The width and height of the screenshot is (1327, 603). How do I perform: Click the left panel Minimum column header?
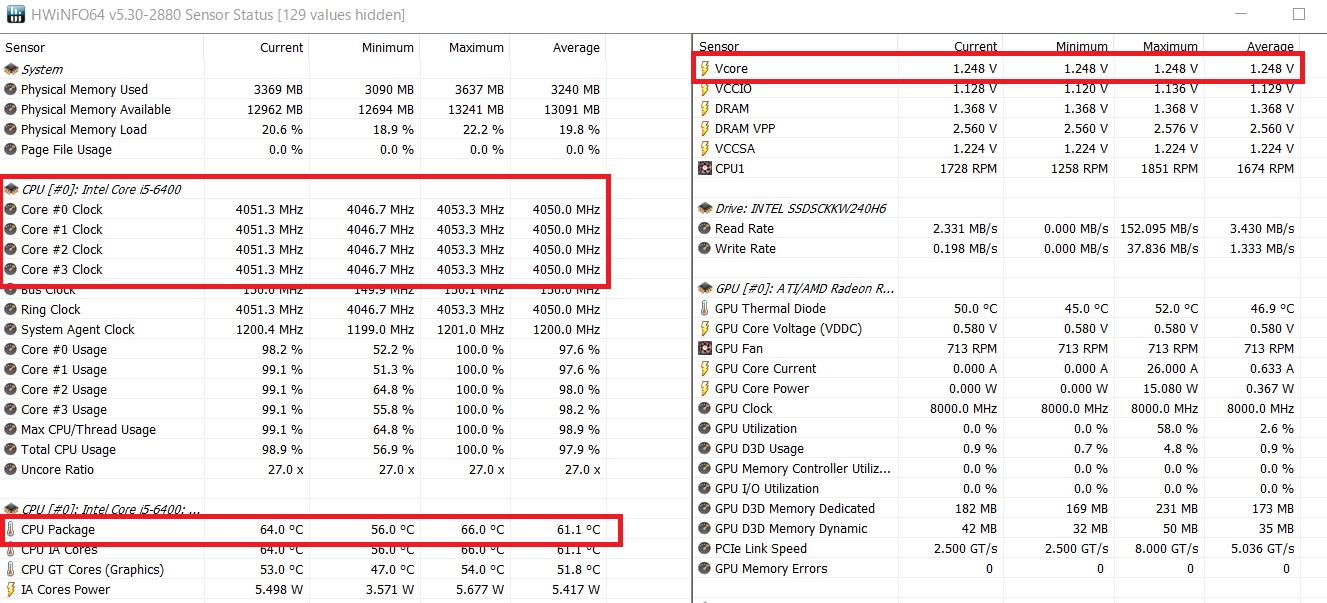pyautogui.click(x=365, y=47)
